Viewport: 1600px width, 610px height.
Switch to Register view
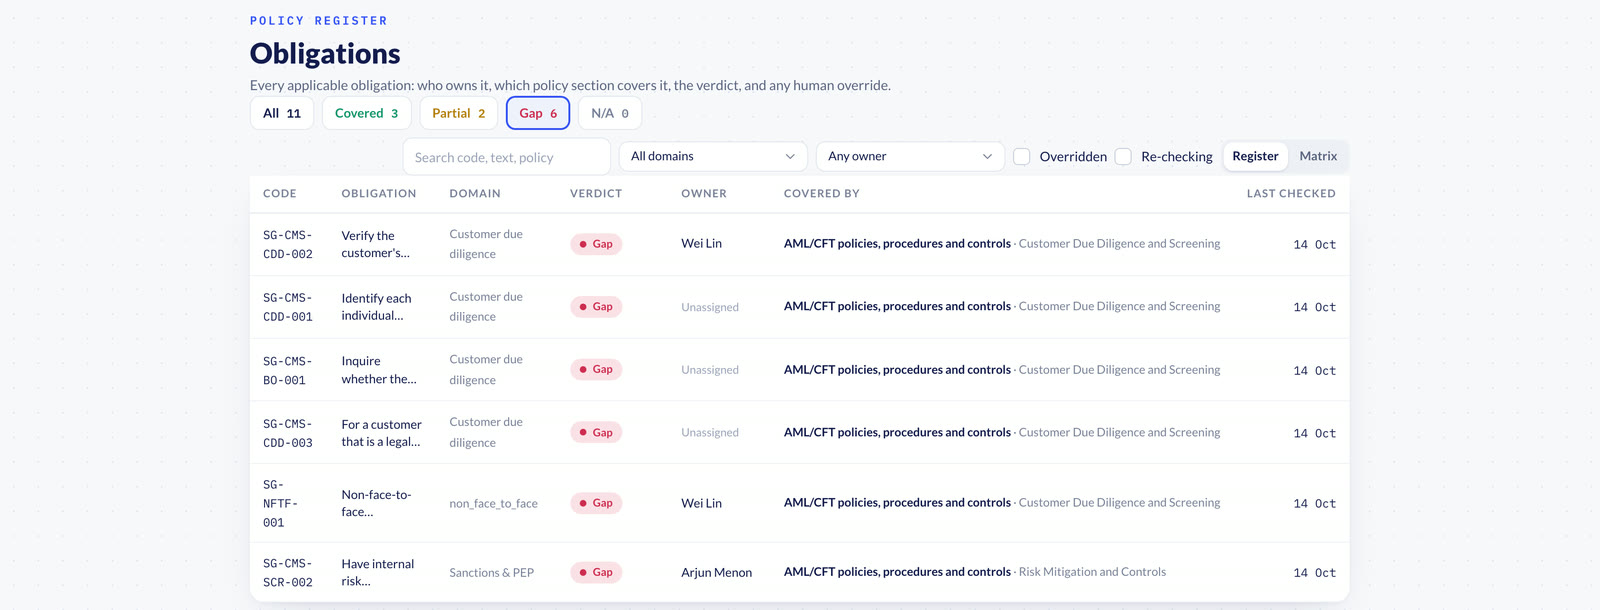[1255, 156]
